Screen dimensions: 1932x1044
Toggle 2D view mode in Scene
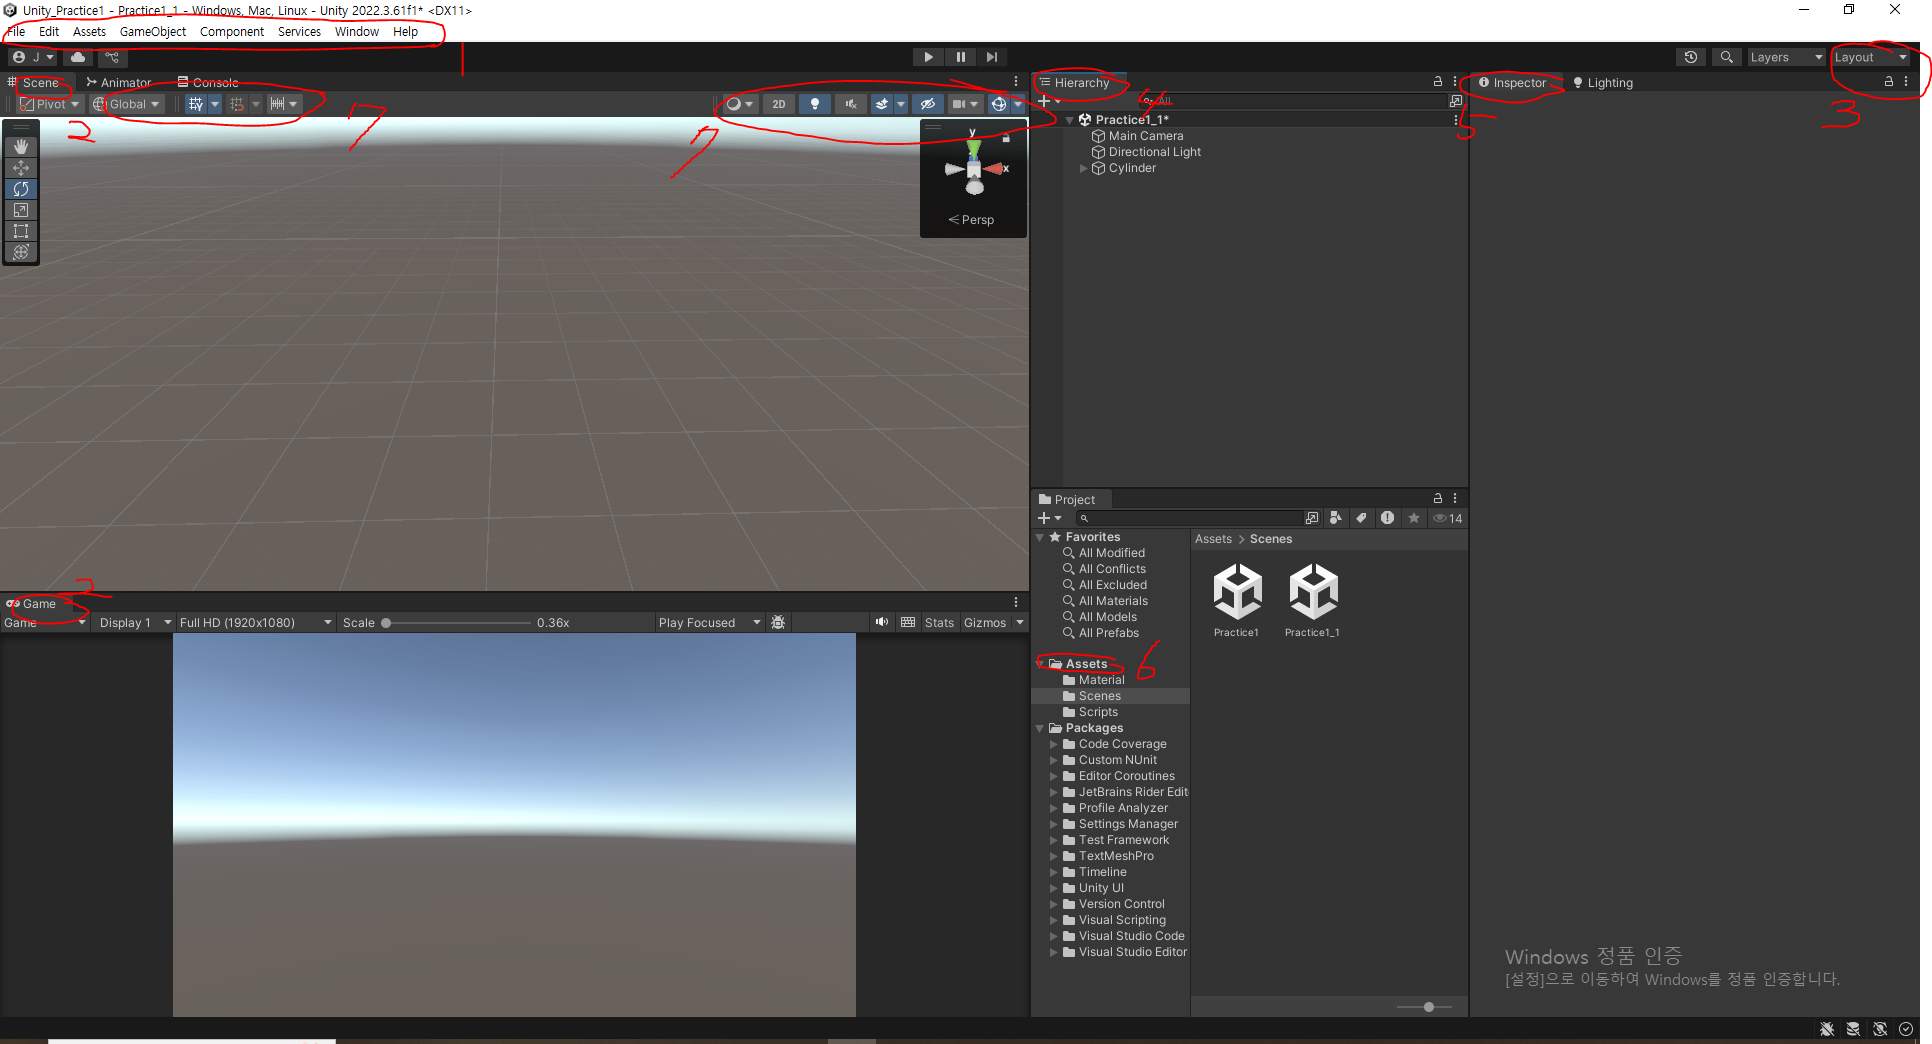(x=779, y=104)
